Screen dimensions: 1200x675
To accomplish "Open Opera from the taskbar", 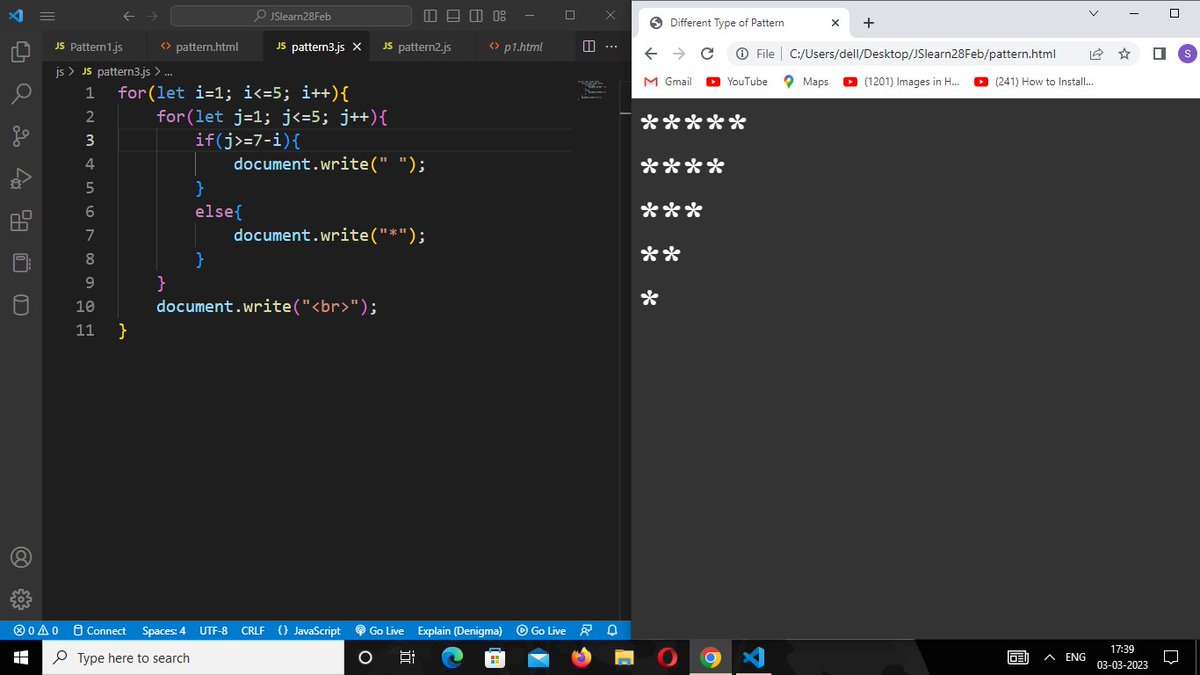I will (667, 658).
